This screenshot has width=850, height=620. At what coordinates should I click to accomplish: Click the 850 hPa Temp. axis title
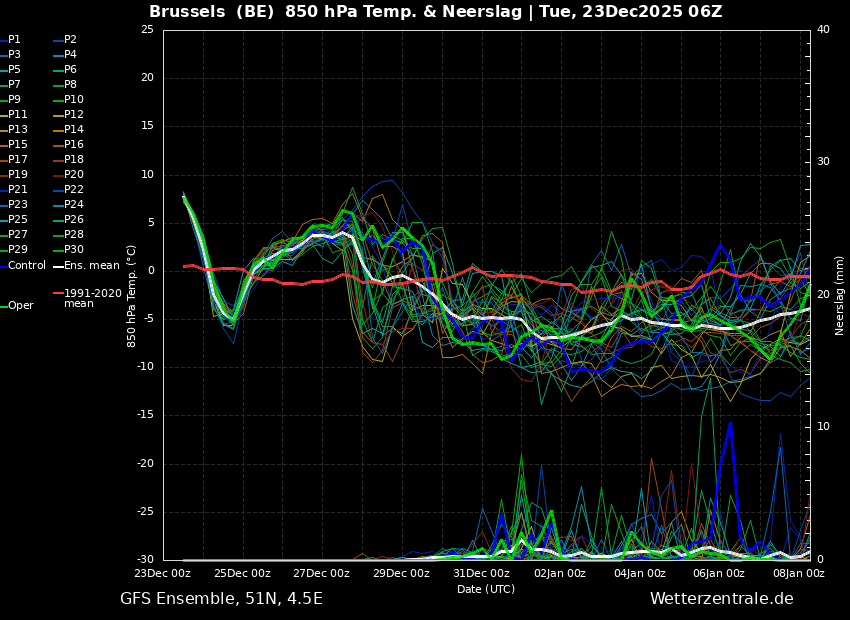click(132, 295)
